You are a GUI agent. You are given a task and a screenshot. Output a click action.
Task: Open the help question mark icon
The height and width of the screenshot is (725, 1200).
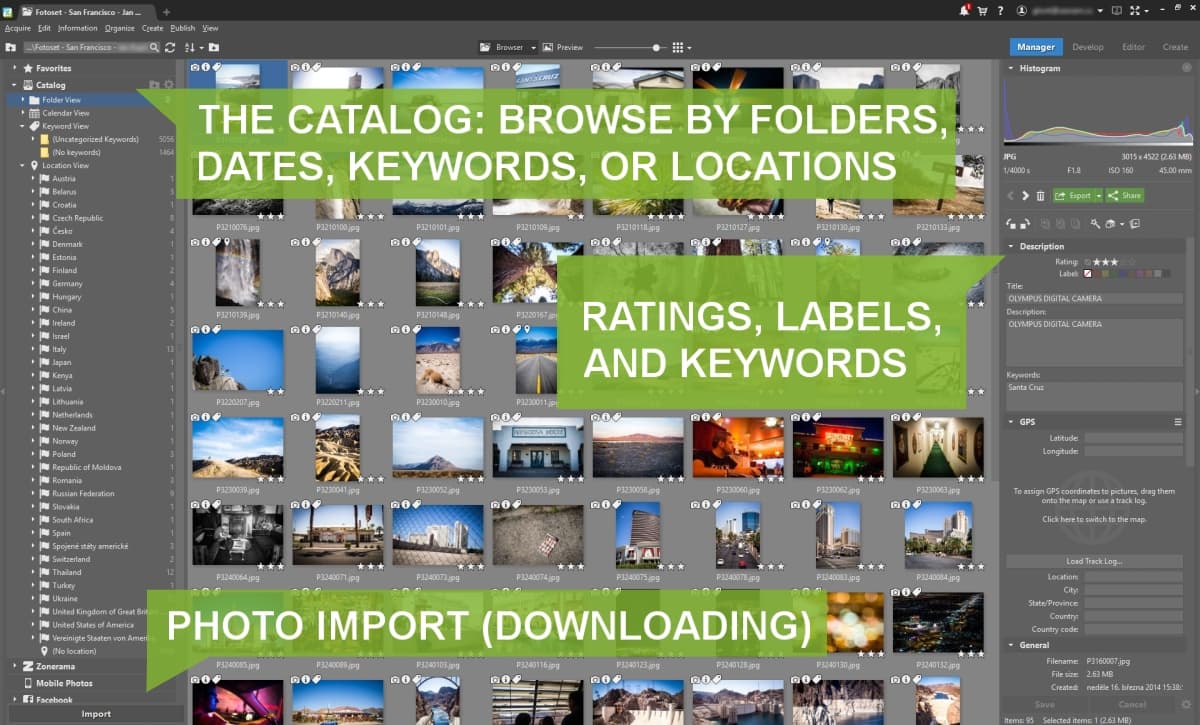(x=999, y=10)
